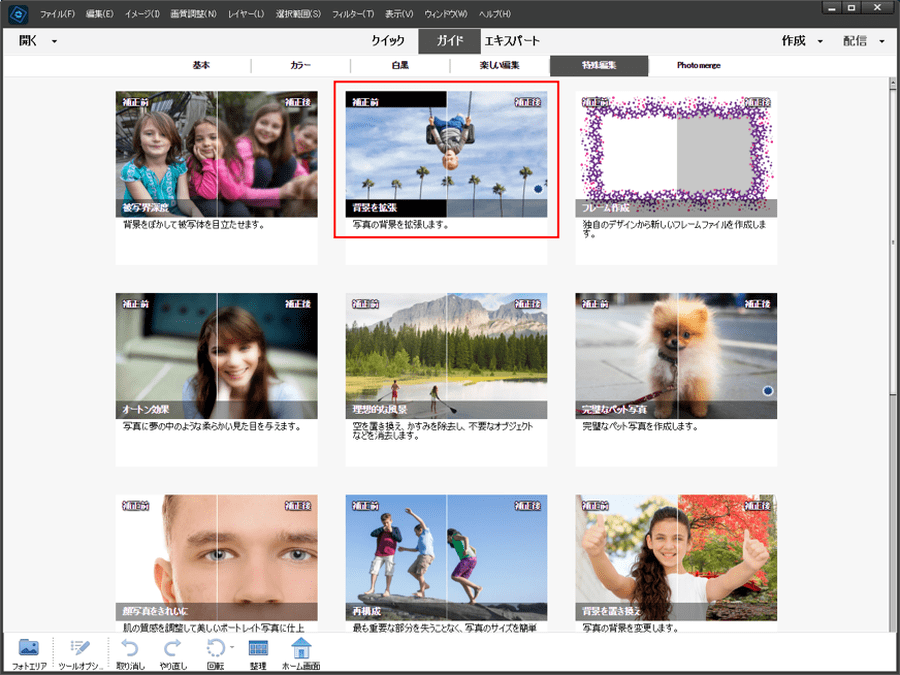Viewport: 900px width, 675px height.
Task: Click the 取り消し undo icon
Action: [x=130, y=648]
